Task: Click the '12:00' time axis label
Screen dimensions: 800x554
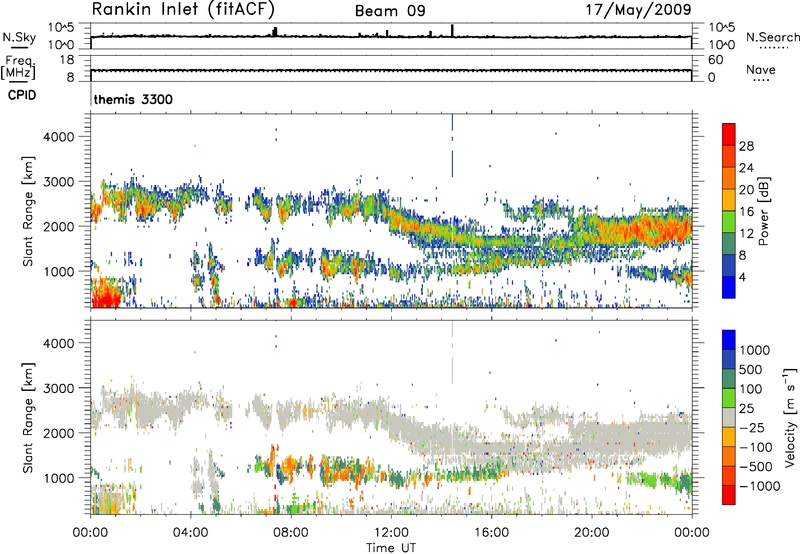Action: click(391, 533)
